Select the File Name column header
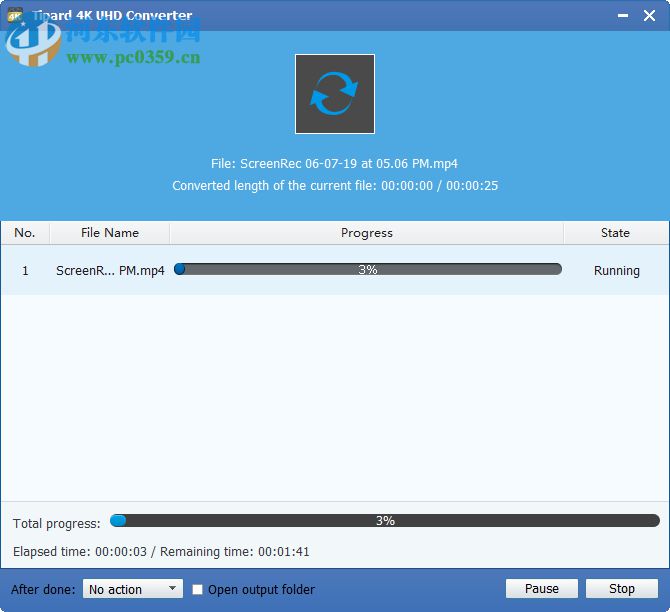This screenshot has height=612, width=670. tap(110, 233)
